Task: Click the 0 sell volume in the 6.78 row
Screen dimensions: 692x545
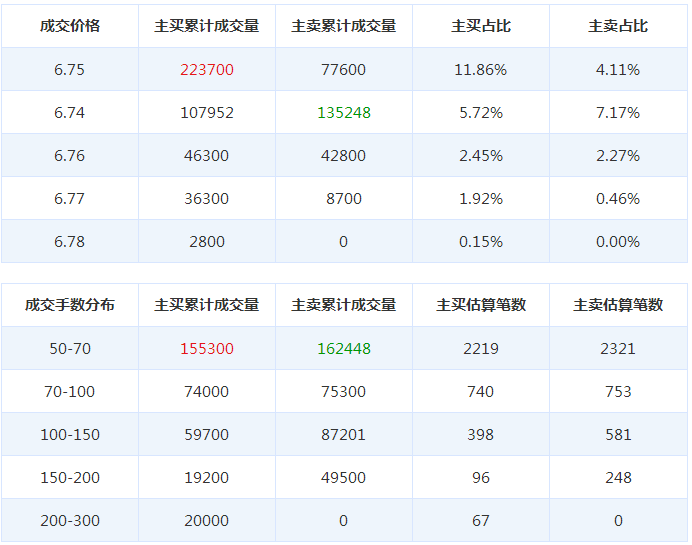Action: pyautogui.click(x=343, y=242)
